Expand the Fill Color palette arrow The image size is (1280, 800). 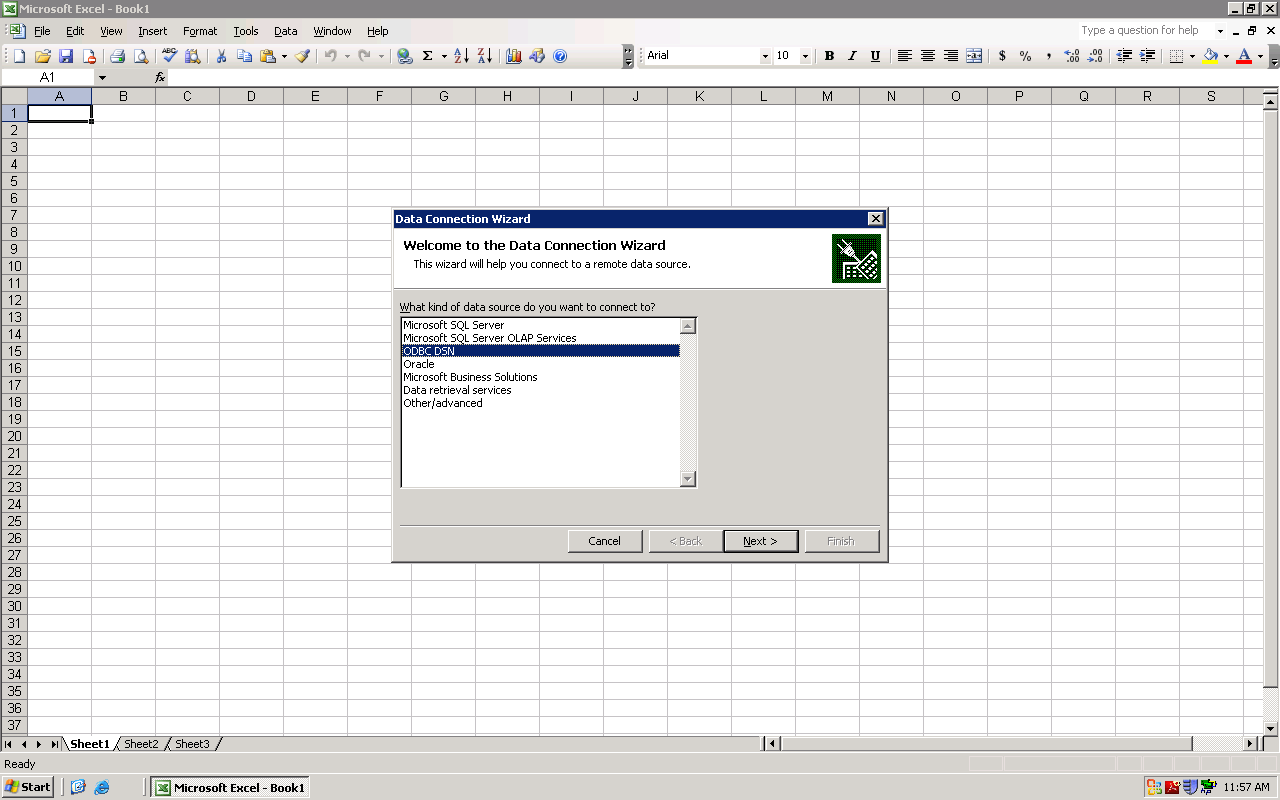pos(1226,56)
